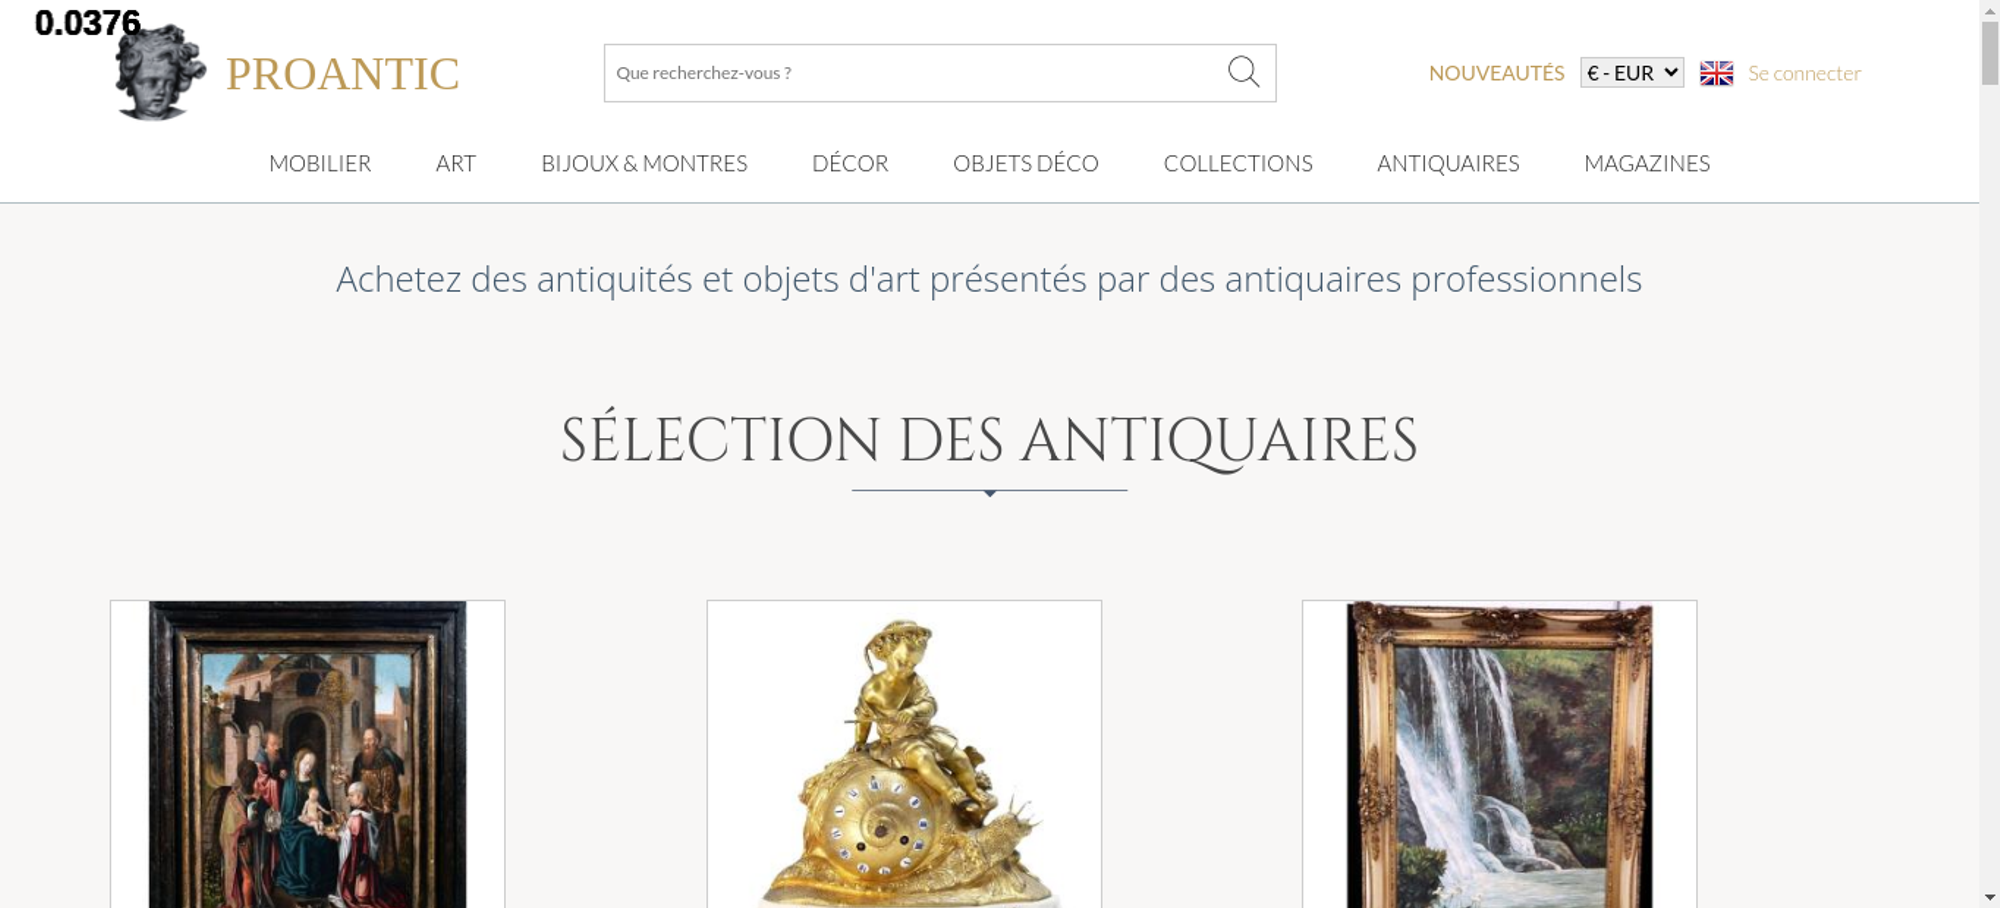This screenshot has width=2000, height=908.
Task: Select BIJOUX & MONTRES in navigation
Action: pyautogui.click(x=644, y=163)
